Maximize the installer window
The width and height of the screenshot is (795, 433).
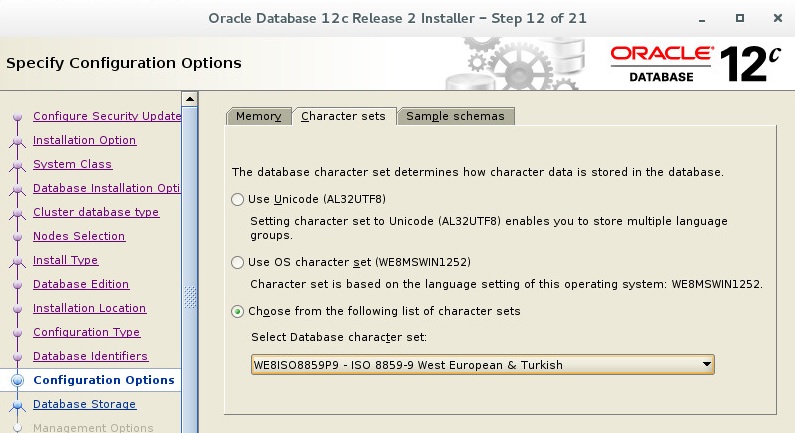[x=740, y=18]
